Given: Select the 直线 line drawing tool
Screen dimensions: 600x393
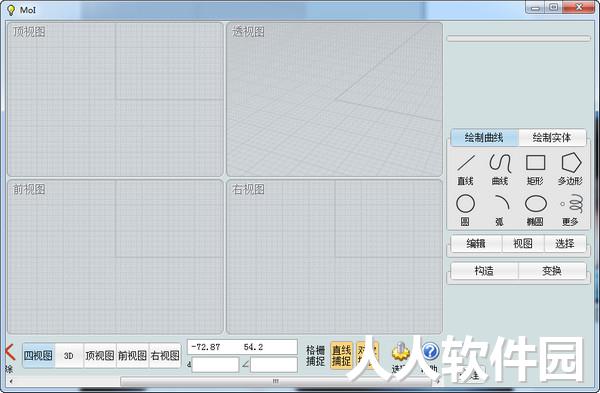Looking at the screenshot, I should (x=466, y=169).
